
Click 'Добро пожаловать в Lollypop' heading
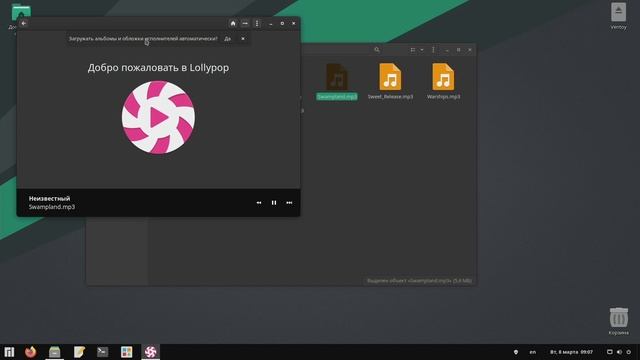(x=158, y=68)
